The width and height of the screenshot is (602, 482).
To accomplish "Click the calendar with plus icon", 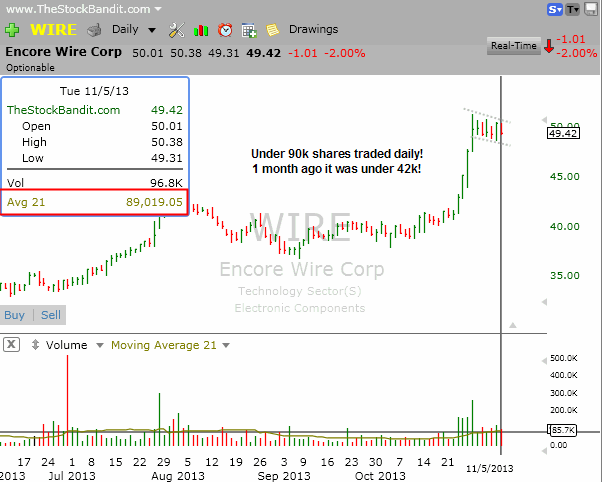I will pos(249,30).
